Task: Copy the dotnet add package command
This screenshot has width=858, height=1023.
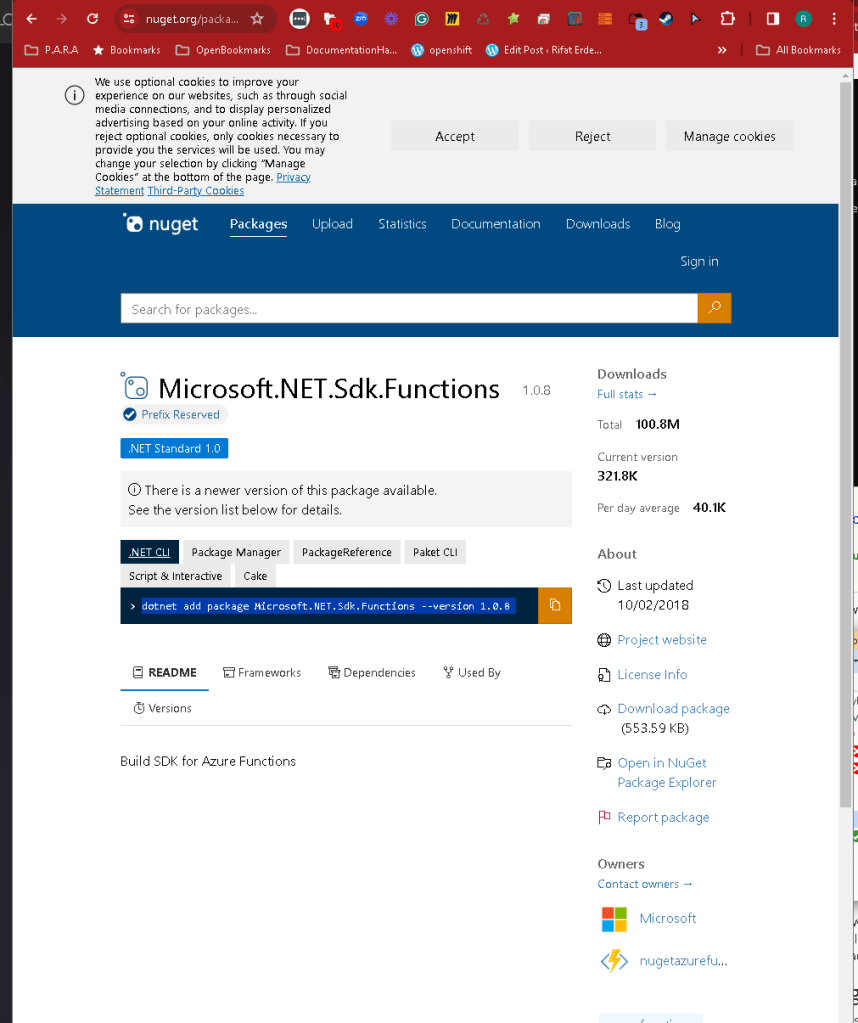Action: coord(555,605)
